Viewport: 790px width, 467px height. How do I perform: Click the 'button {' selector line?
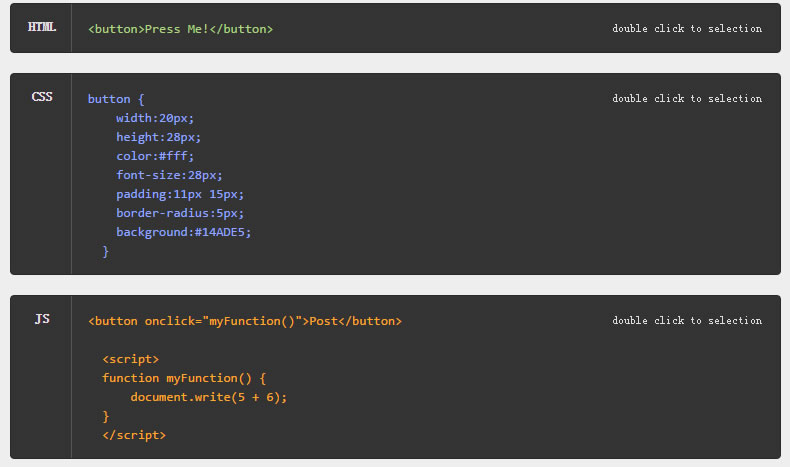[116, 99]
